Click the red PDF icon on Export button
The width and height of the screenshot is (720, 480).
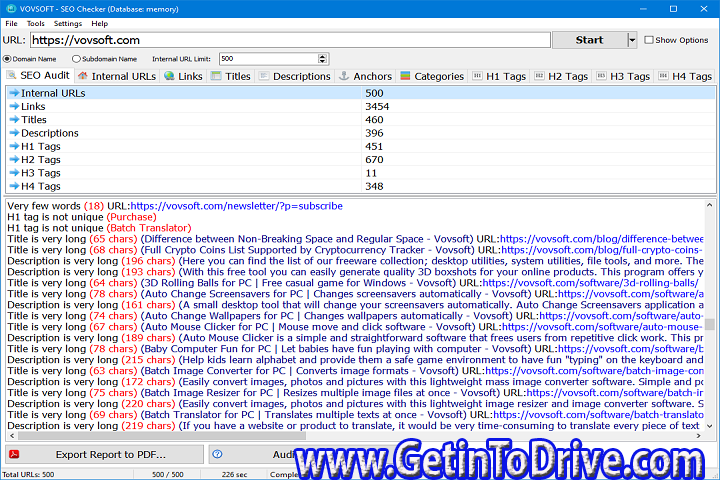tap(14, 454)
